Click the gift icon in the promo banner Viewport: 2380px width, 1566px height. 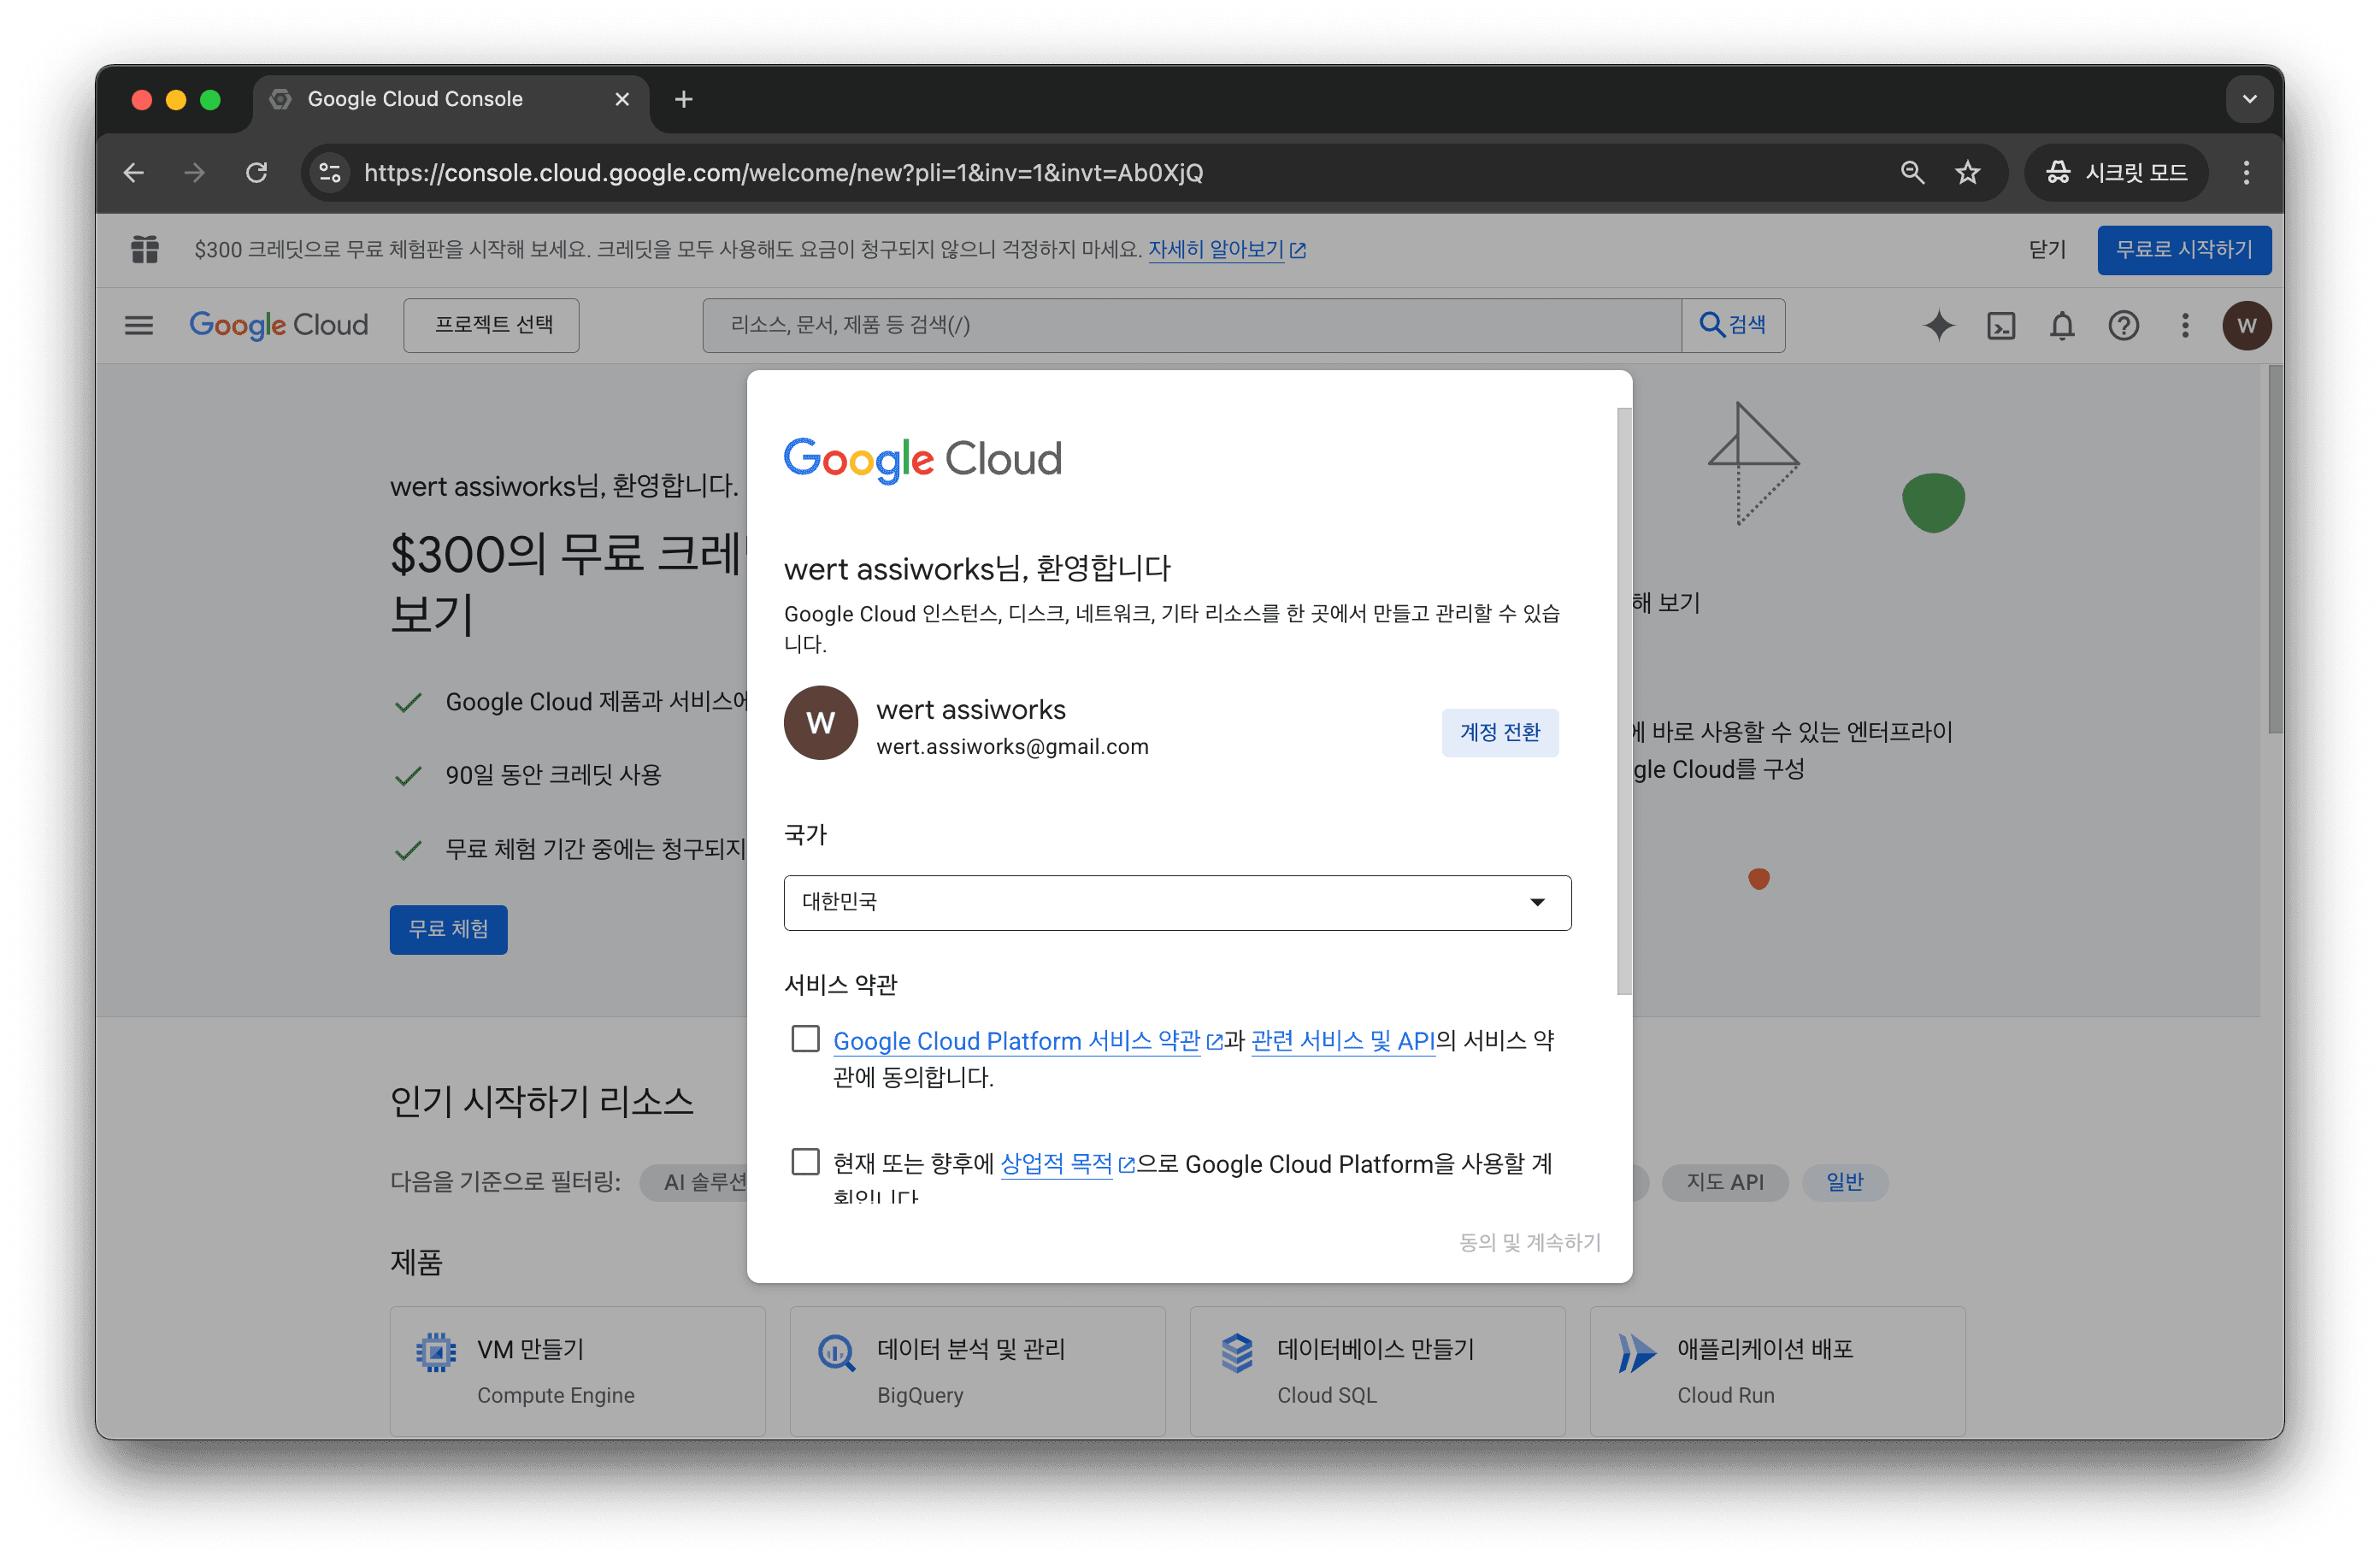145,249
